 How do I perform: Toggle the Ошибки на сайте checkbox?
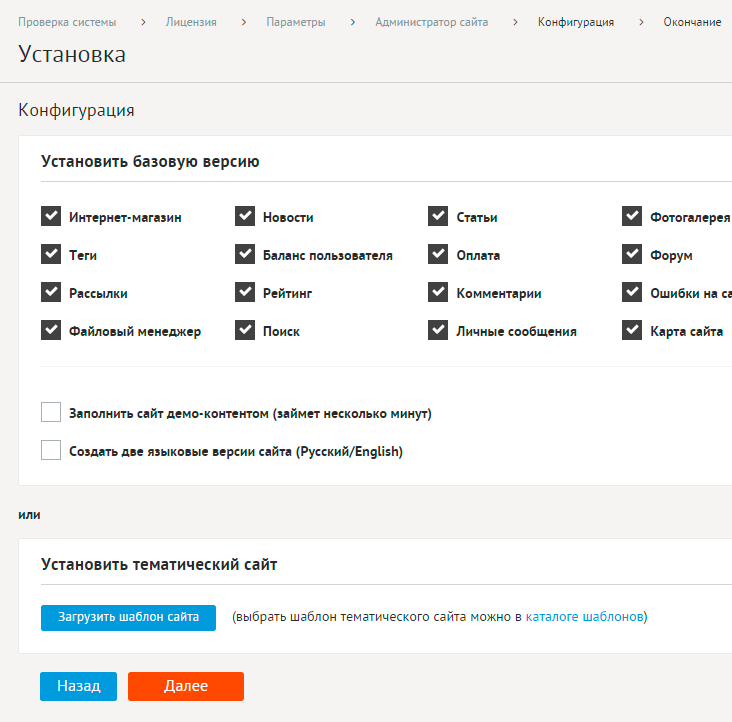coord(632,292)
